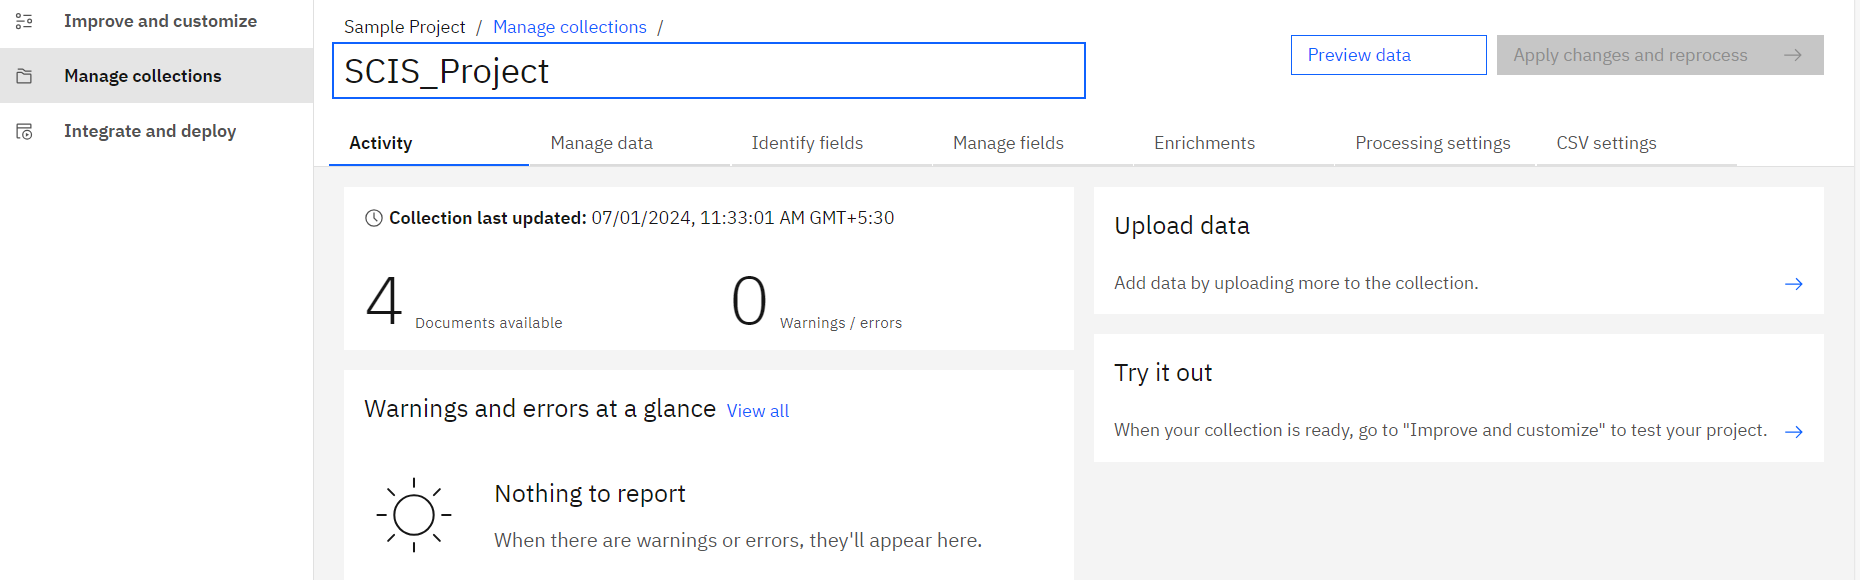1860x580 pixels.
Task: Open the Enrichments tab
Action: pos(1204,143)
